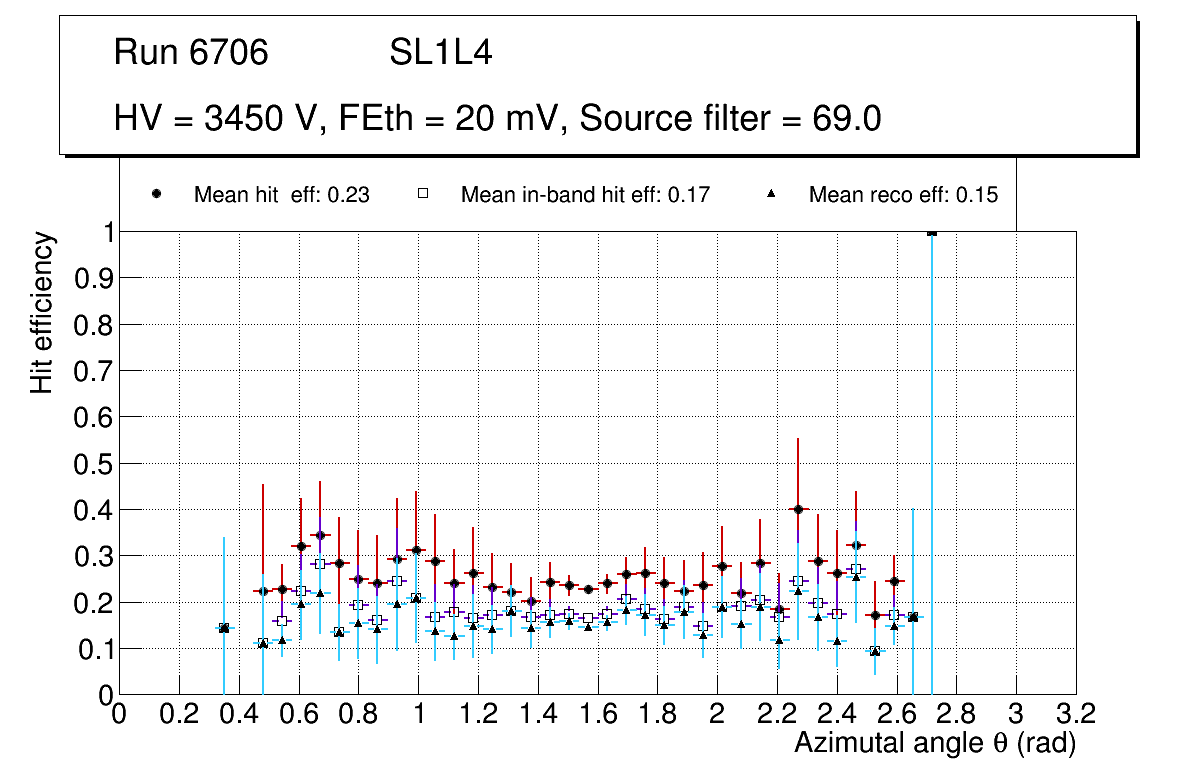
Task: Click the open square marker in the legend
Action: pos(423,195)
